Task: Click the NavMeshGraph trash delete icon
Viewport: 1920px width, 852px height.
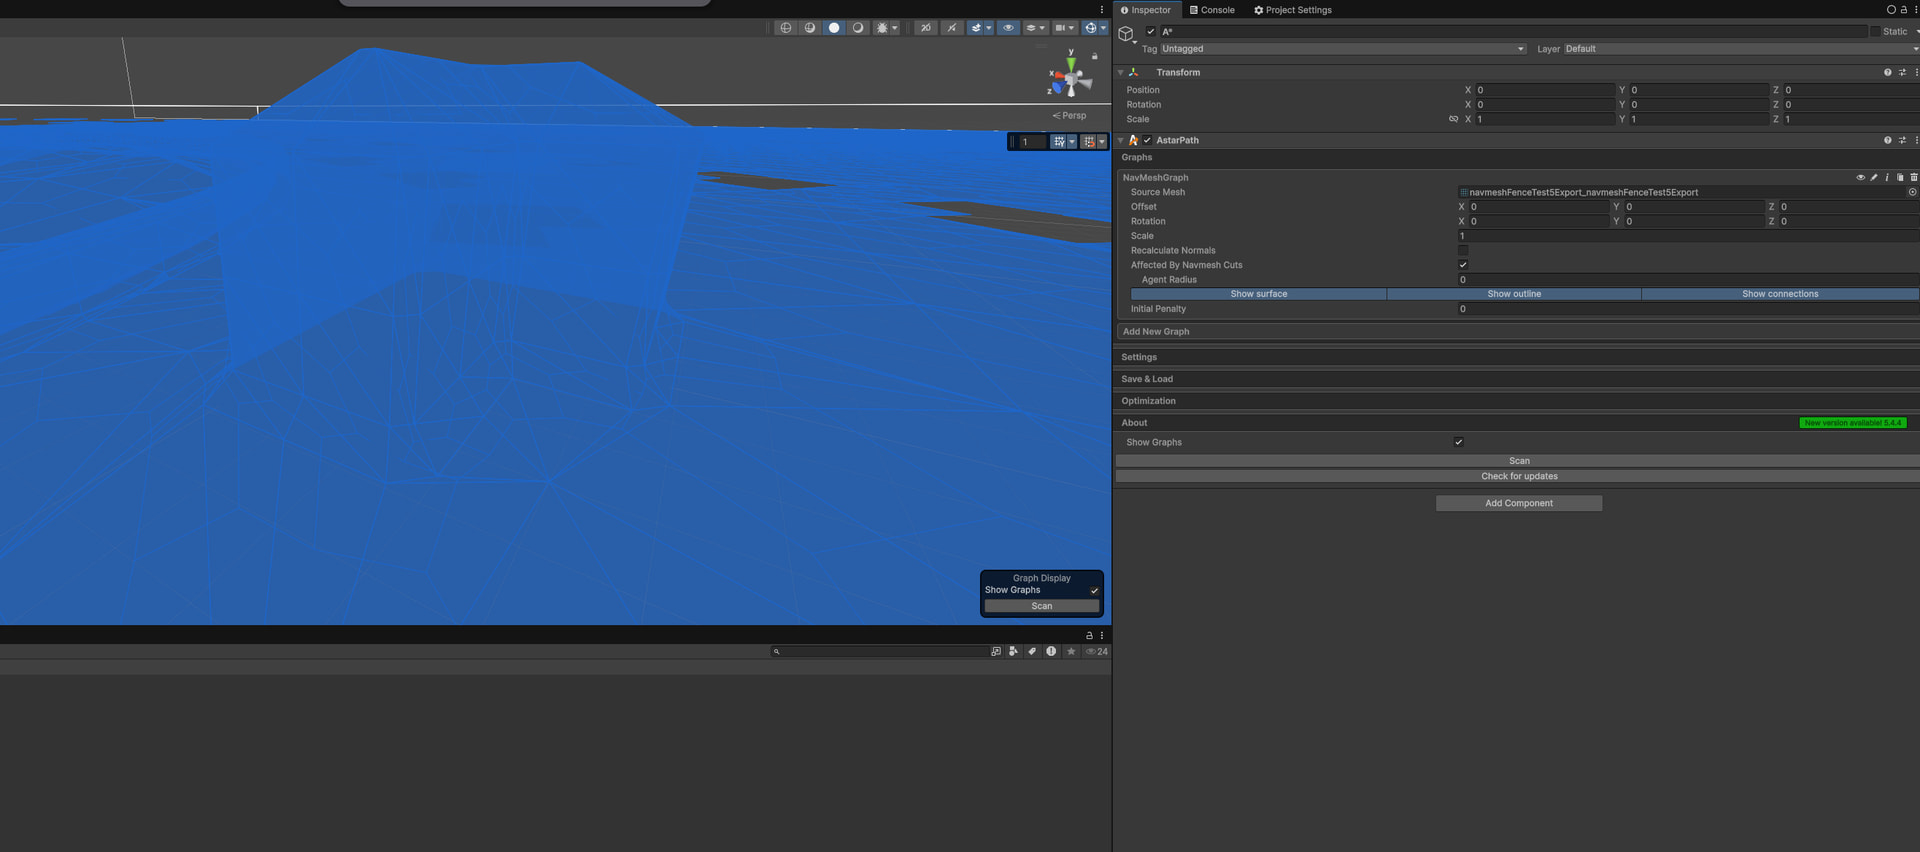Action: (x=1913, y=178)
